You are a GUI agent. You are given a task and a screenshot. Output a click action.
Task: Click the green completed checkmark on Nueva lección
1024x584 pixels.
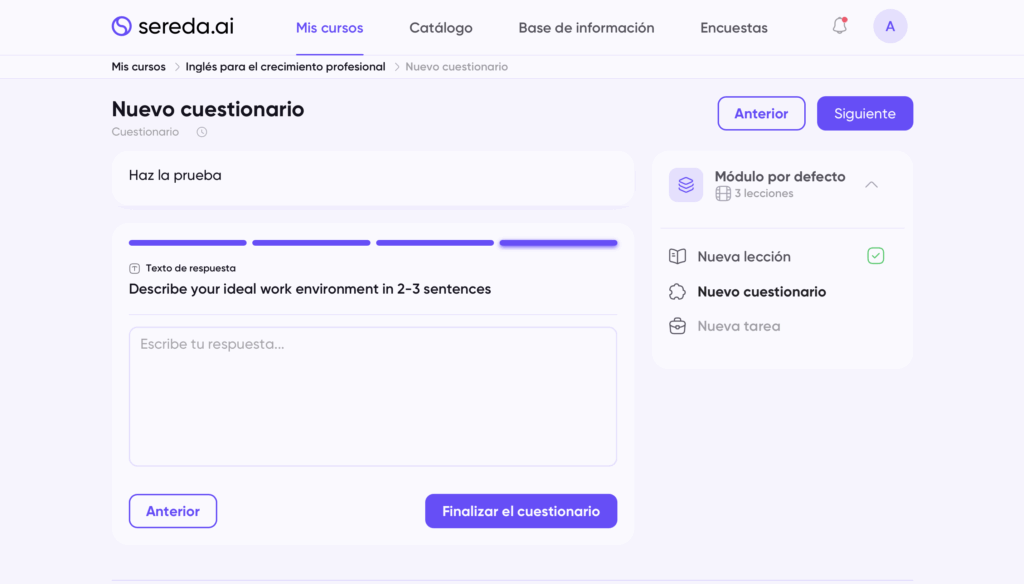(x=875, y=256)
